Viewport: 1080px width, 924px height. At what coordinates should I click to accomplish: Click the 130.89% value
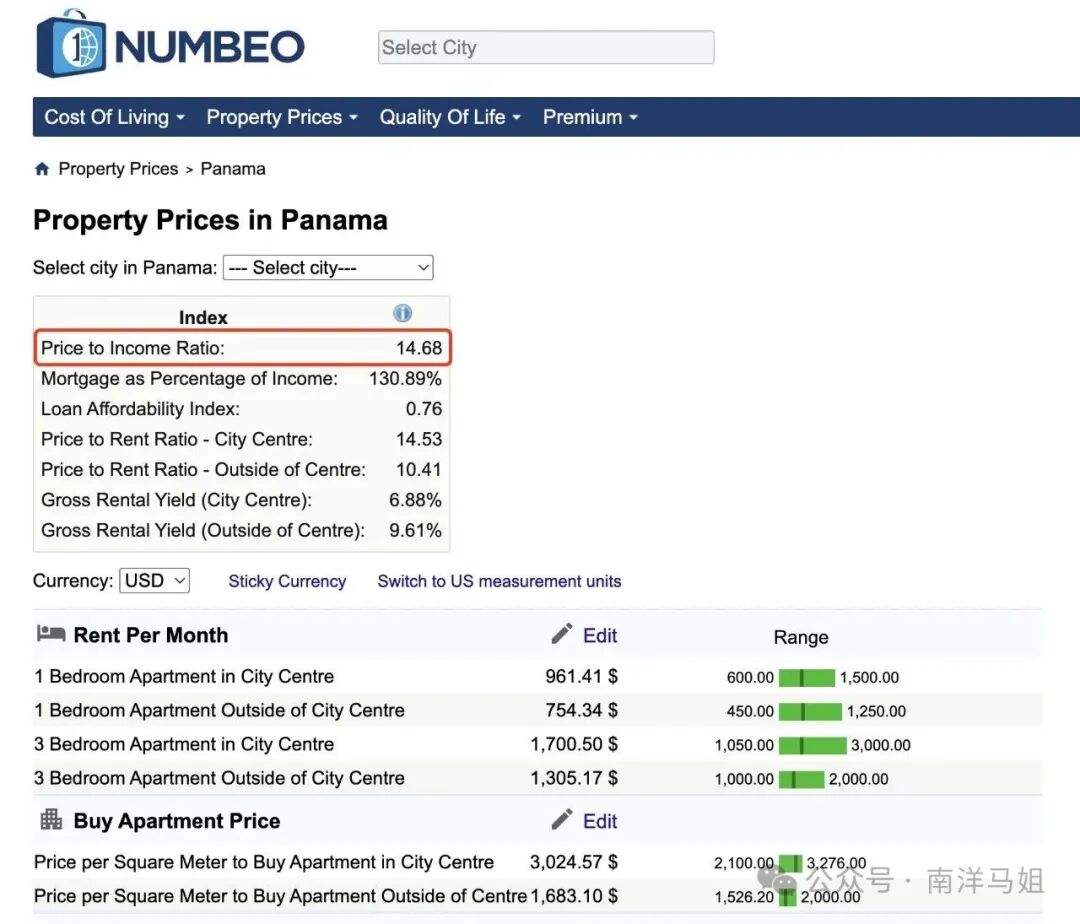point(405,378)
